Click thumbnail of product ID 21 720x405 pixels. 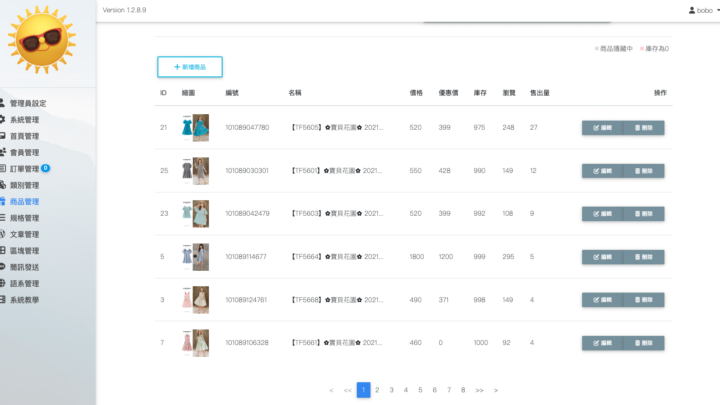point(194,128)
